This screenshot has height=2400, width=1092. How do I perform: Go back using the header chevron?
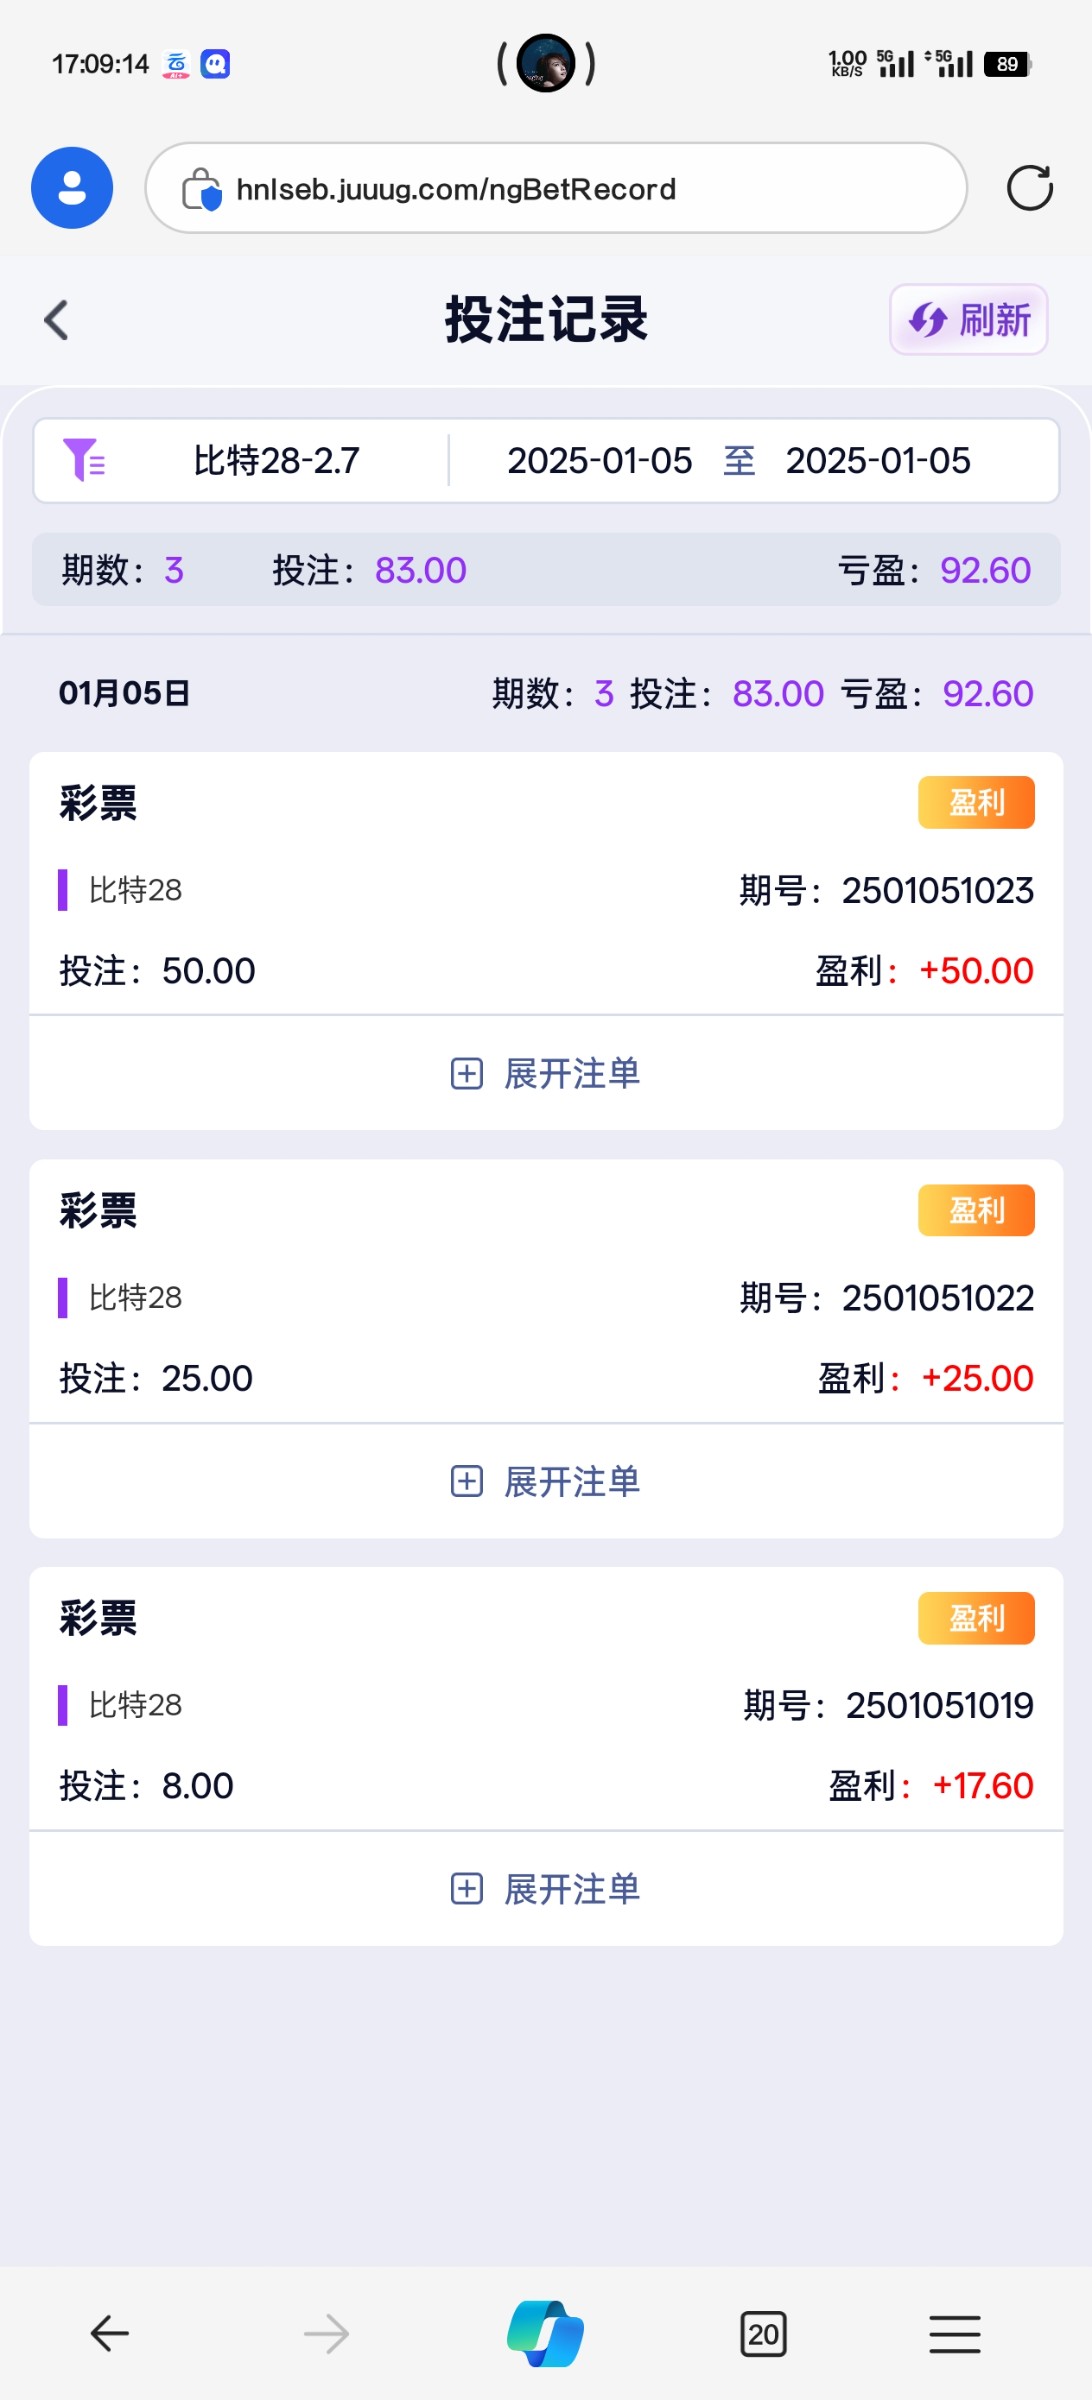click(57, 320)
